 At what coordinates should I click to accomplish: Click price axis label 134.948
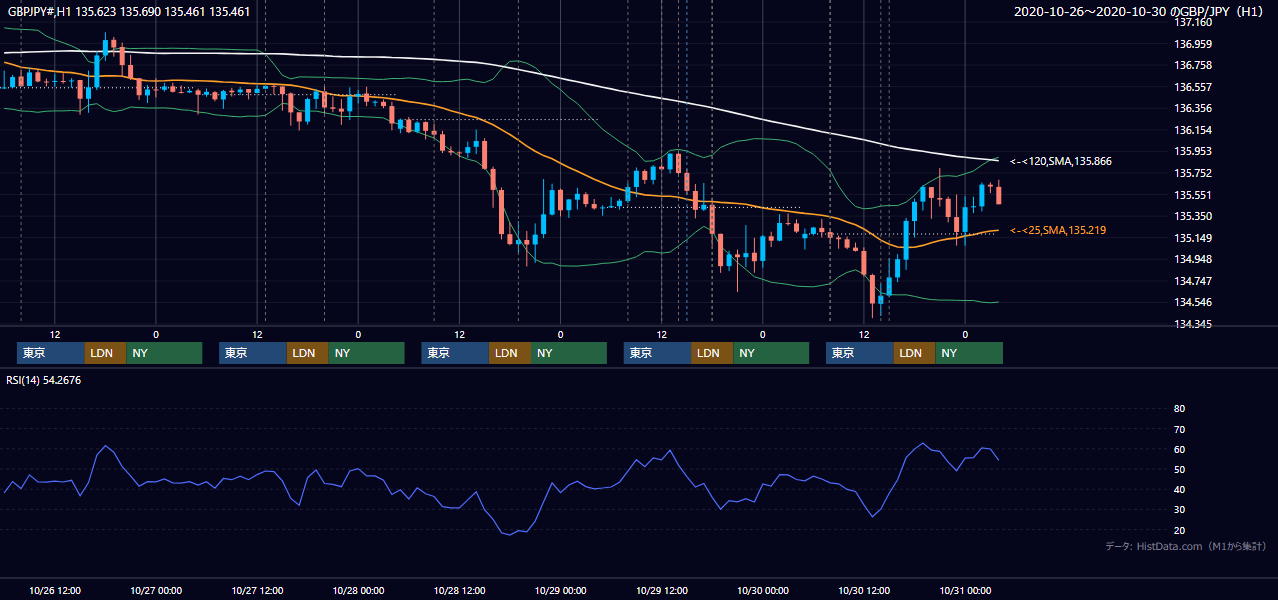1193,260
